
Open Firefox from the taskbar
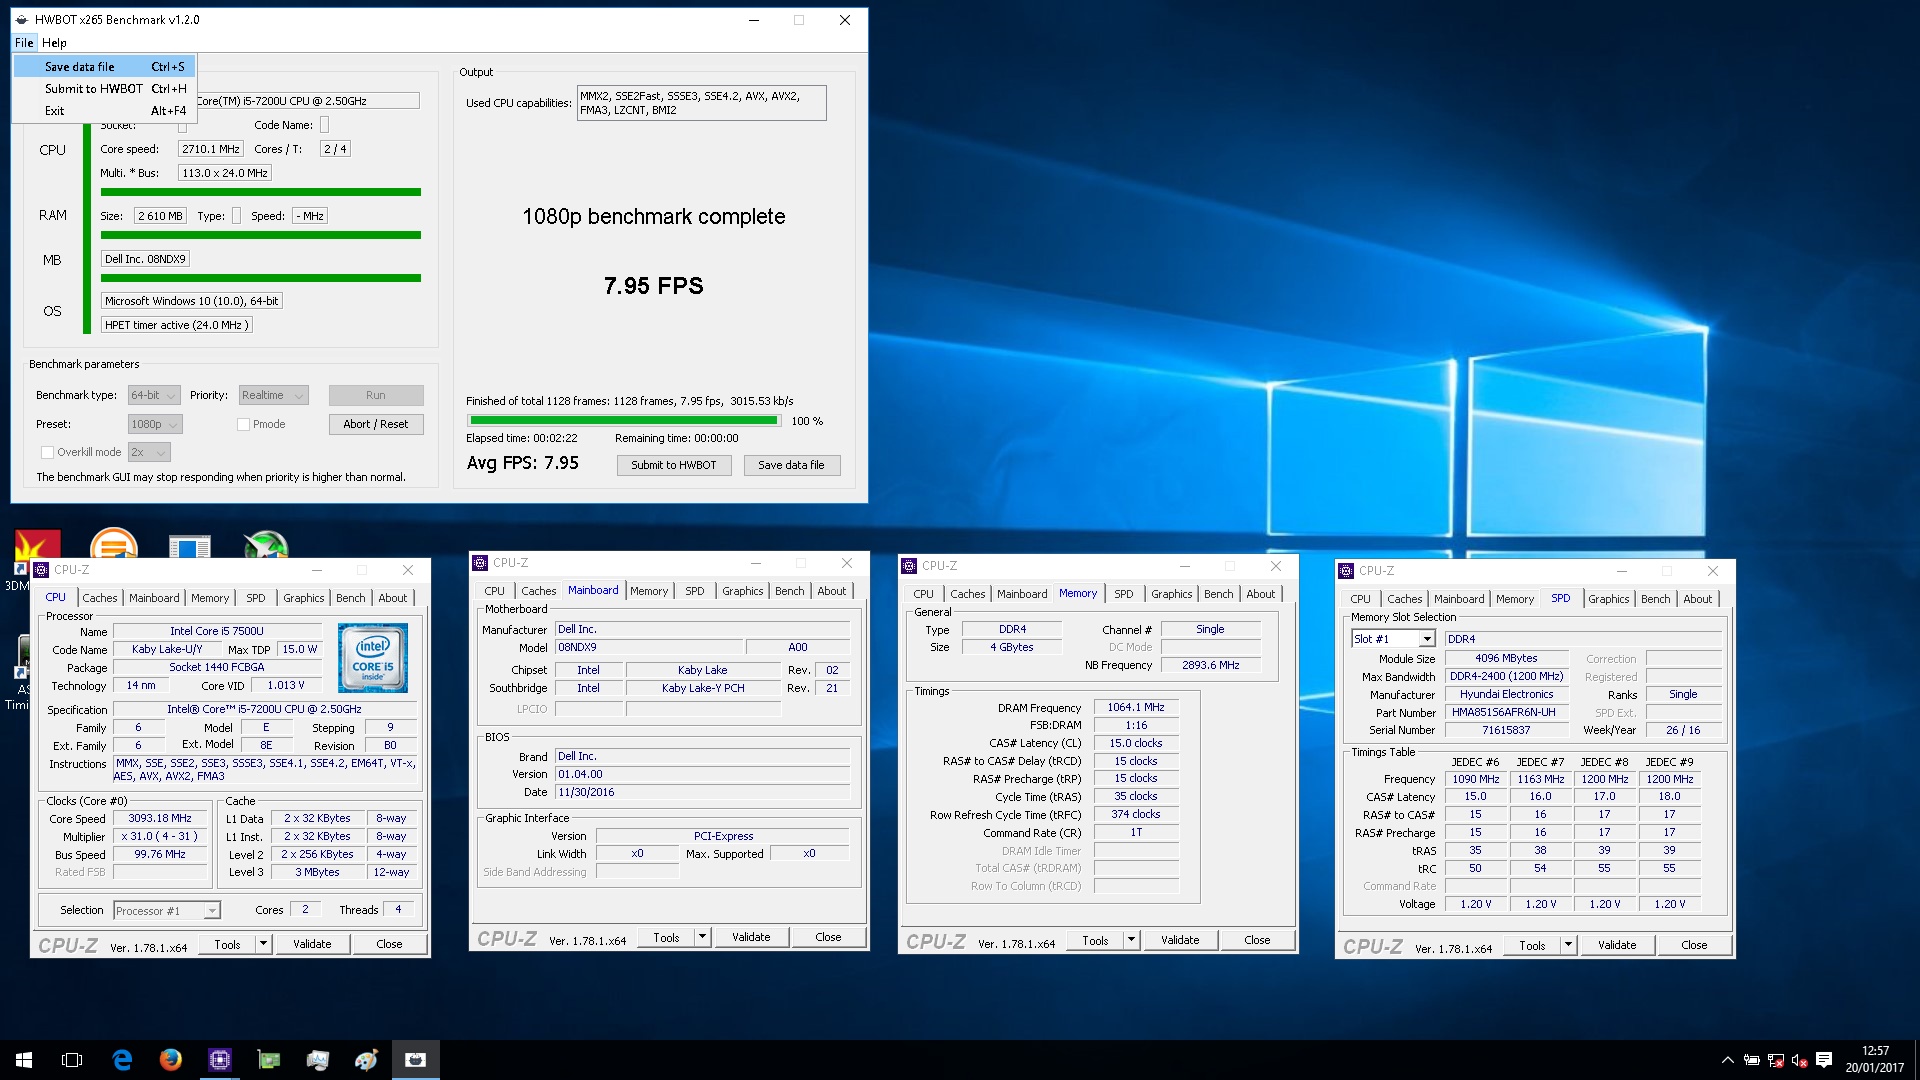pyautogui.click(x=171, y=1060)
